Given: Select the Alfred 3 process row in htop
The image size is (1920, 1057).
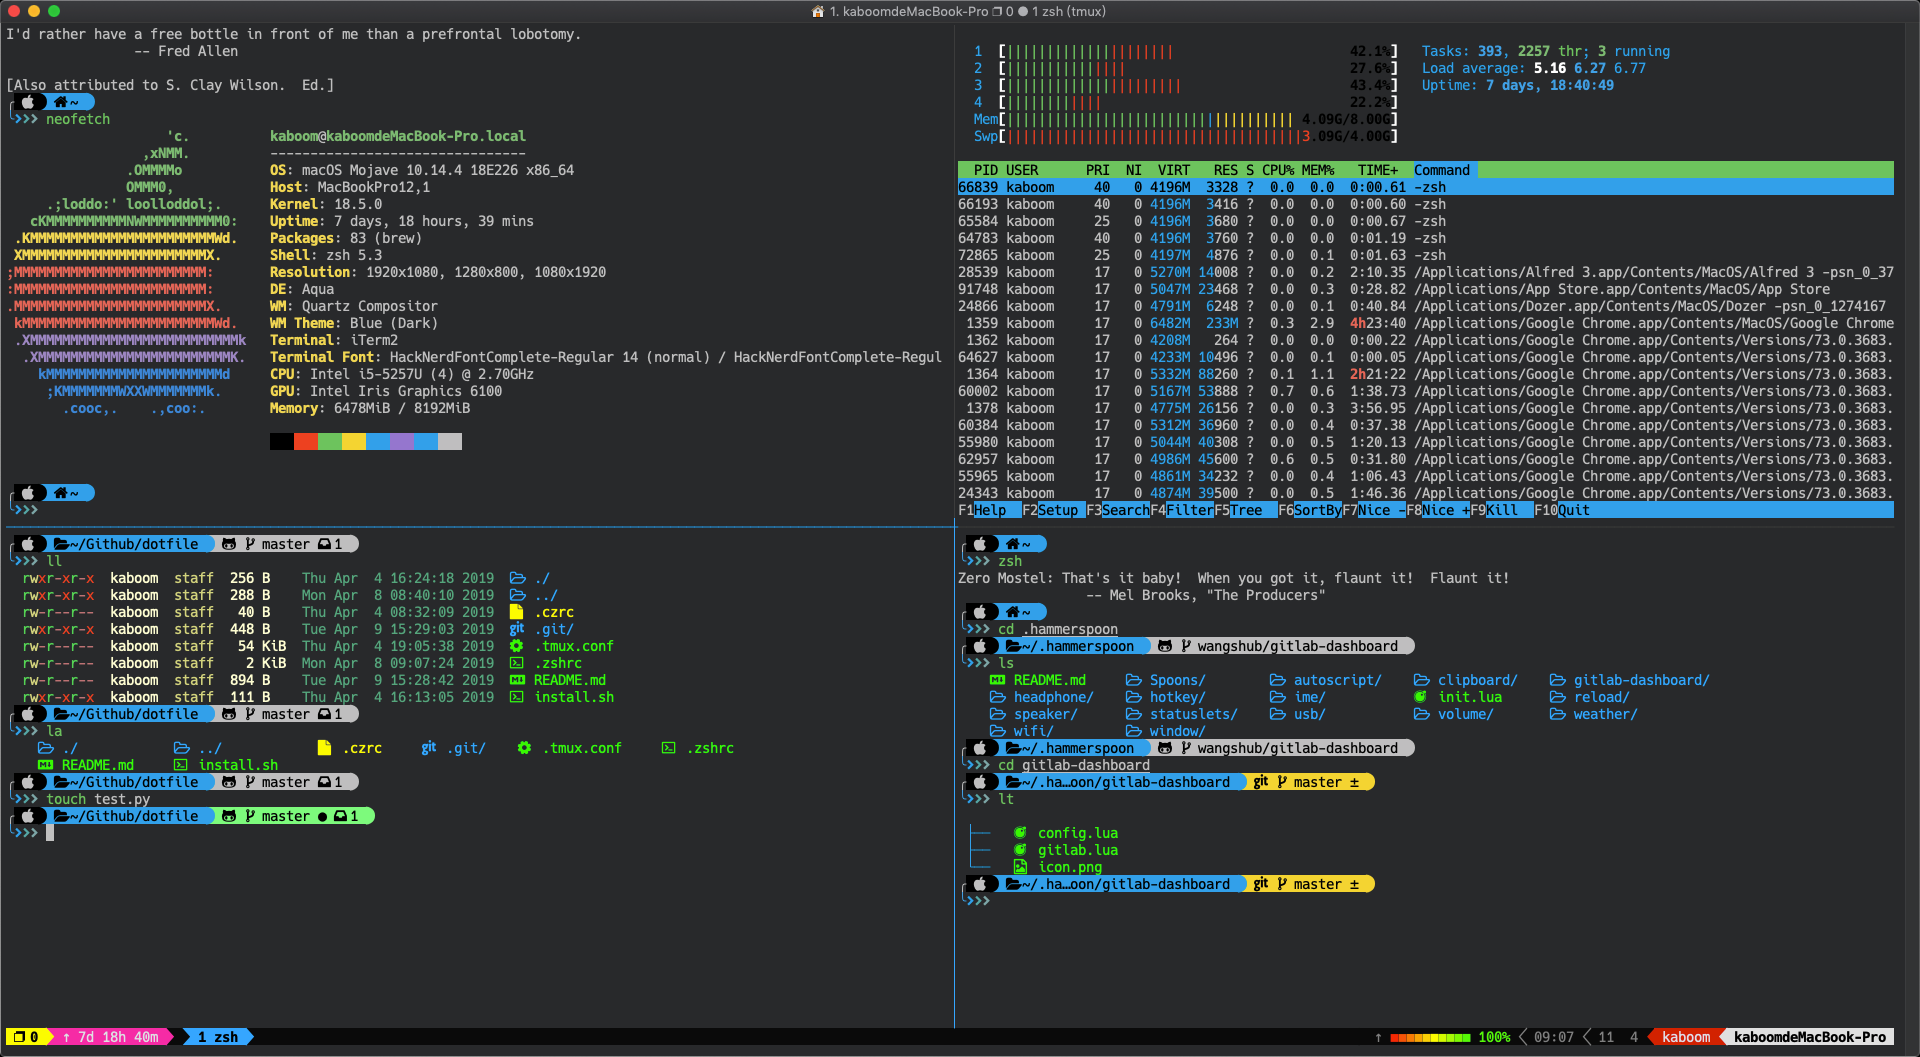Looking at the screenshot, I should coord(1425,272).
